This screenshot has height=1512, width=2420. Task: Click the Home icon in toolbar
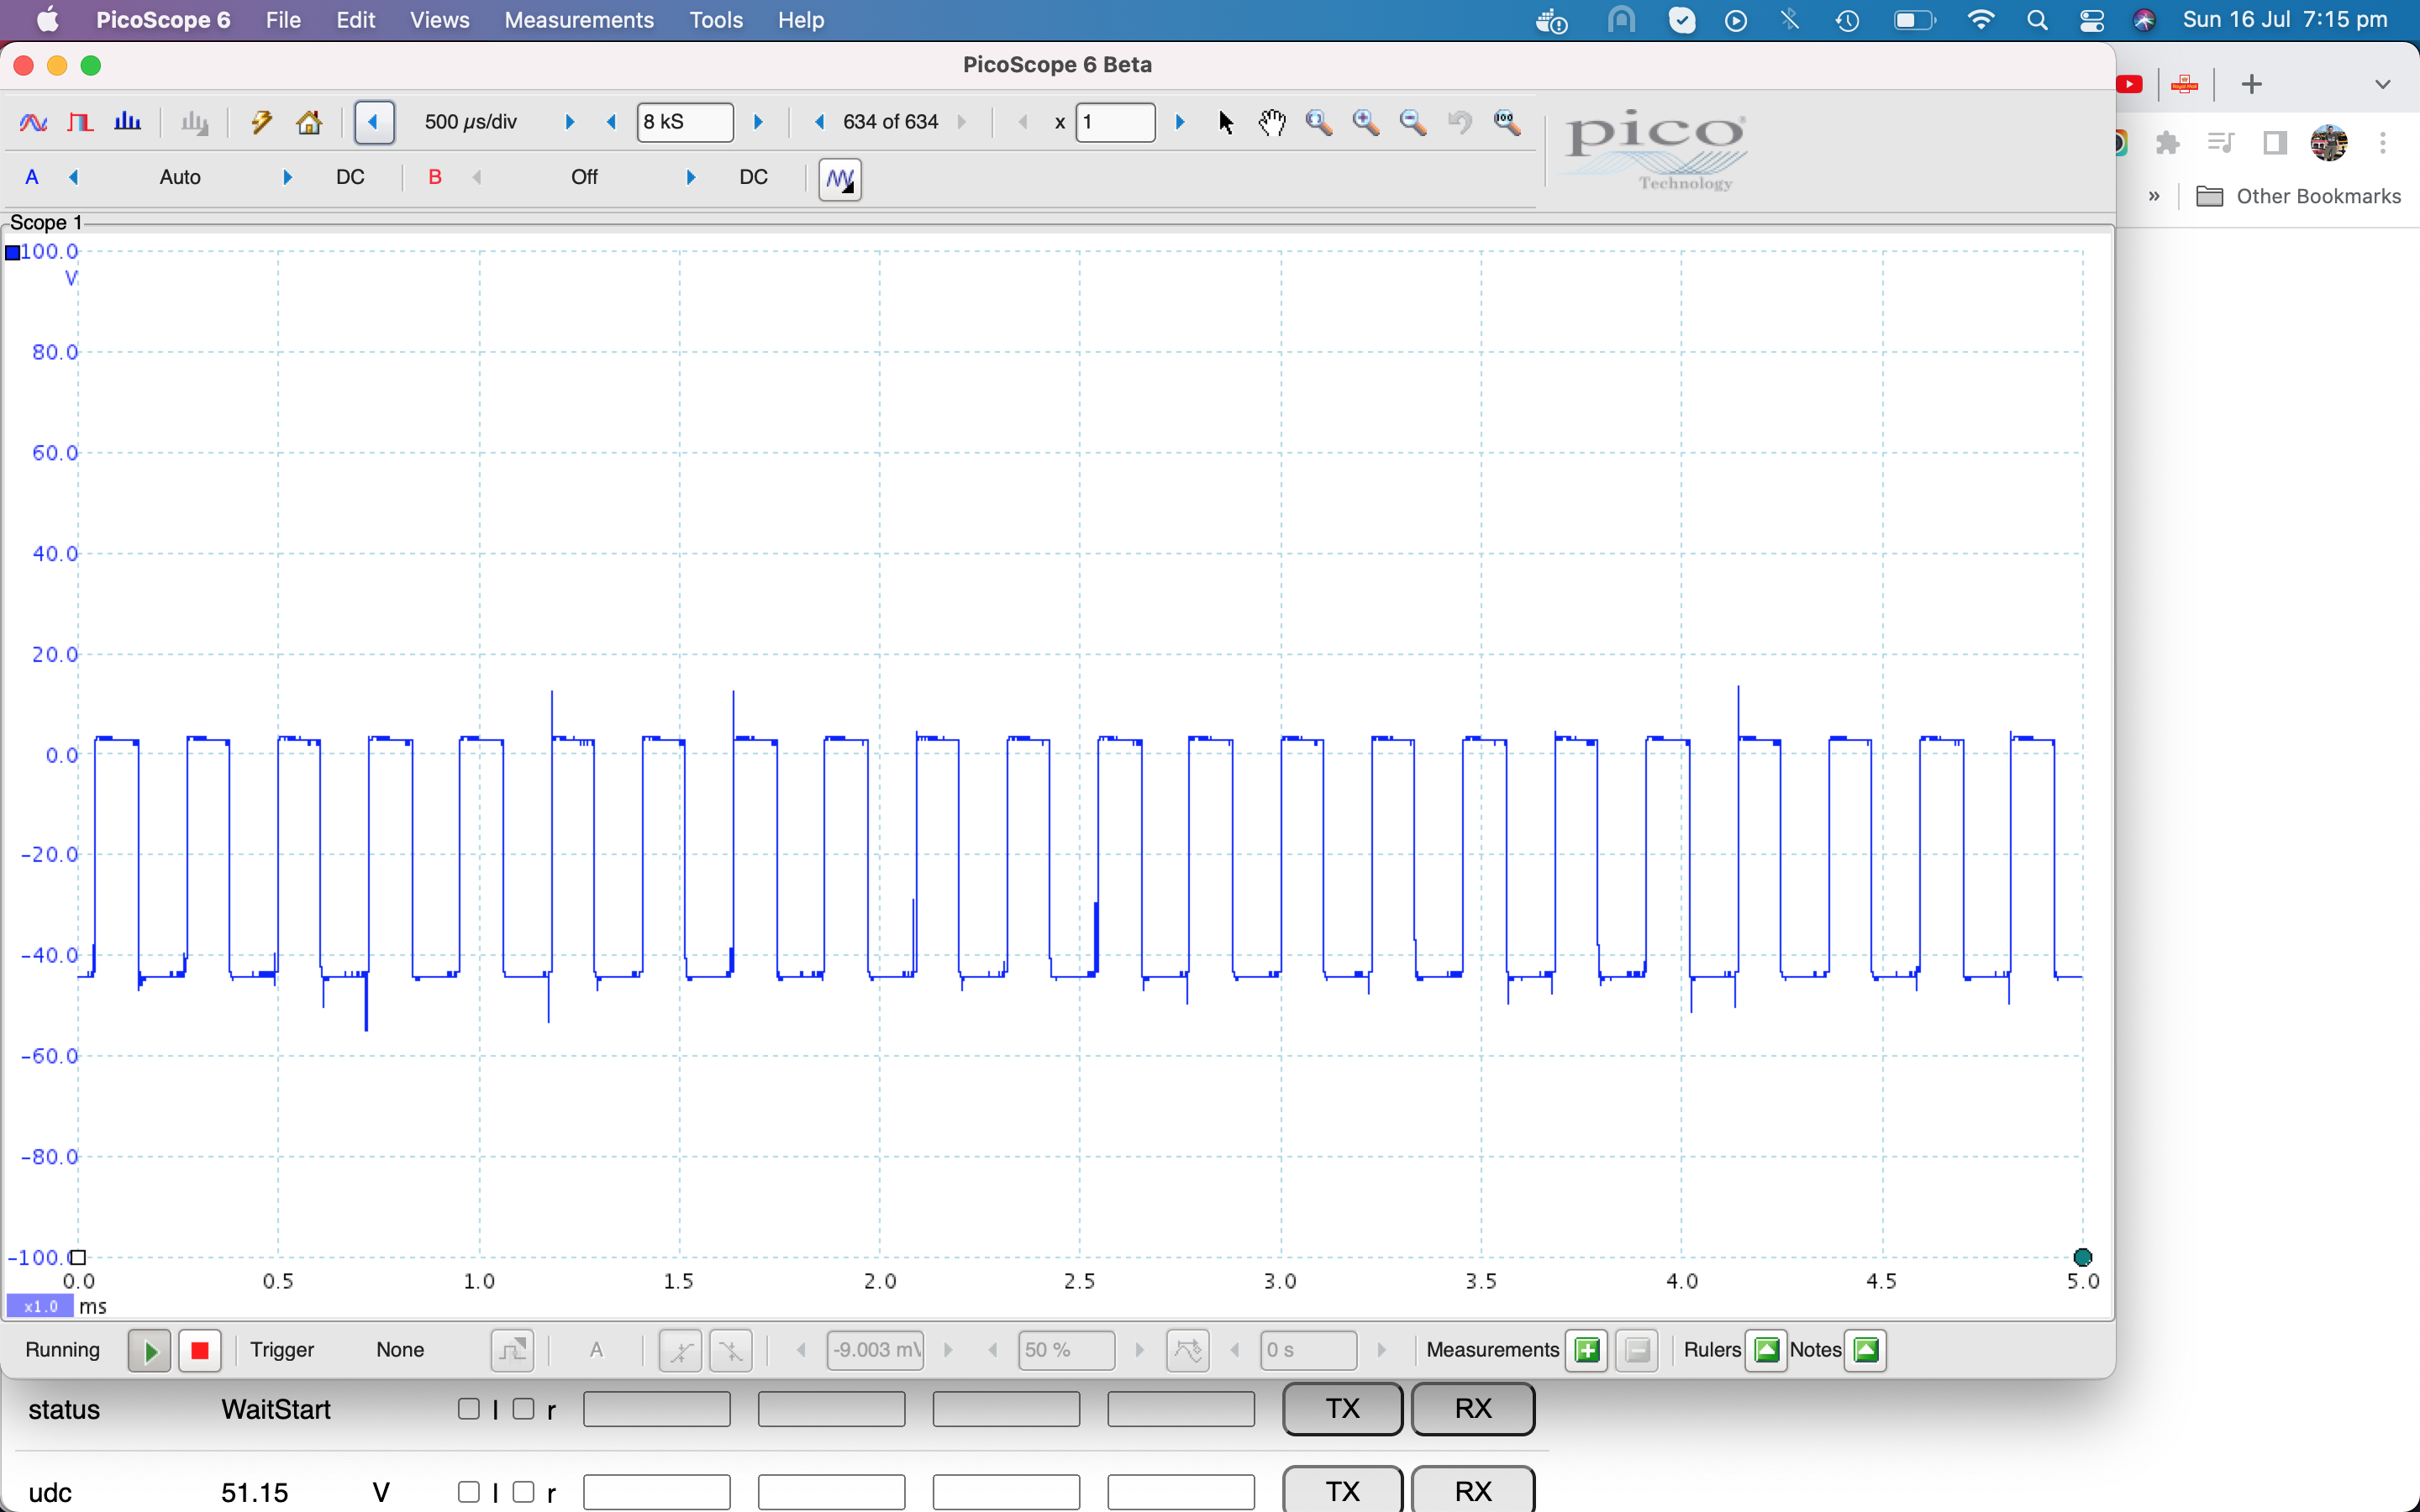click(309, 122)
